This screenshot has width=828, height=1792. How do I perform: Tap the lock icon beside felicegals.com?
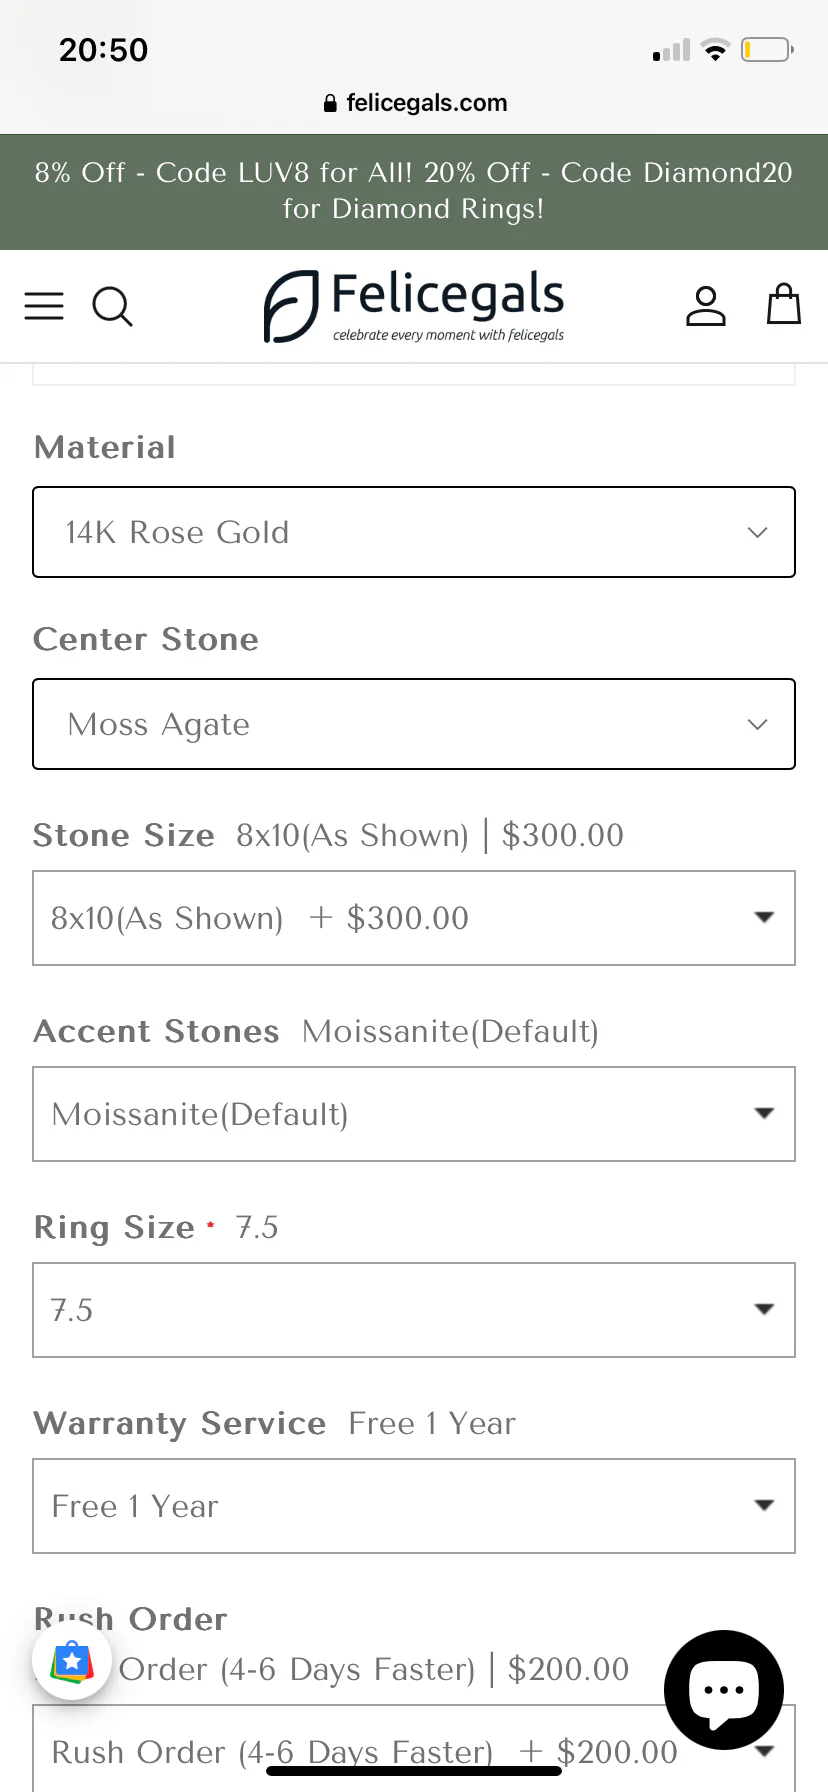click(330, 103)
